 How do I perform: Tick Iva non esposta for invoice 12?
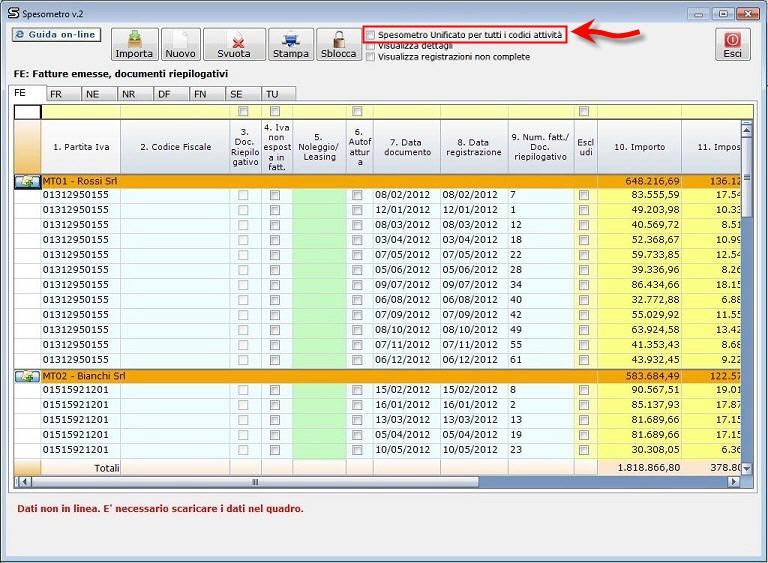(x=275, y=225)
